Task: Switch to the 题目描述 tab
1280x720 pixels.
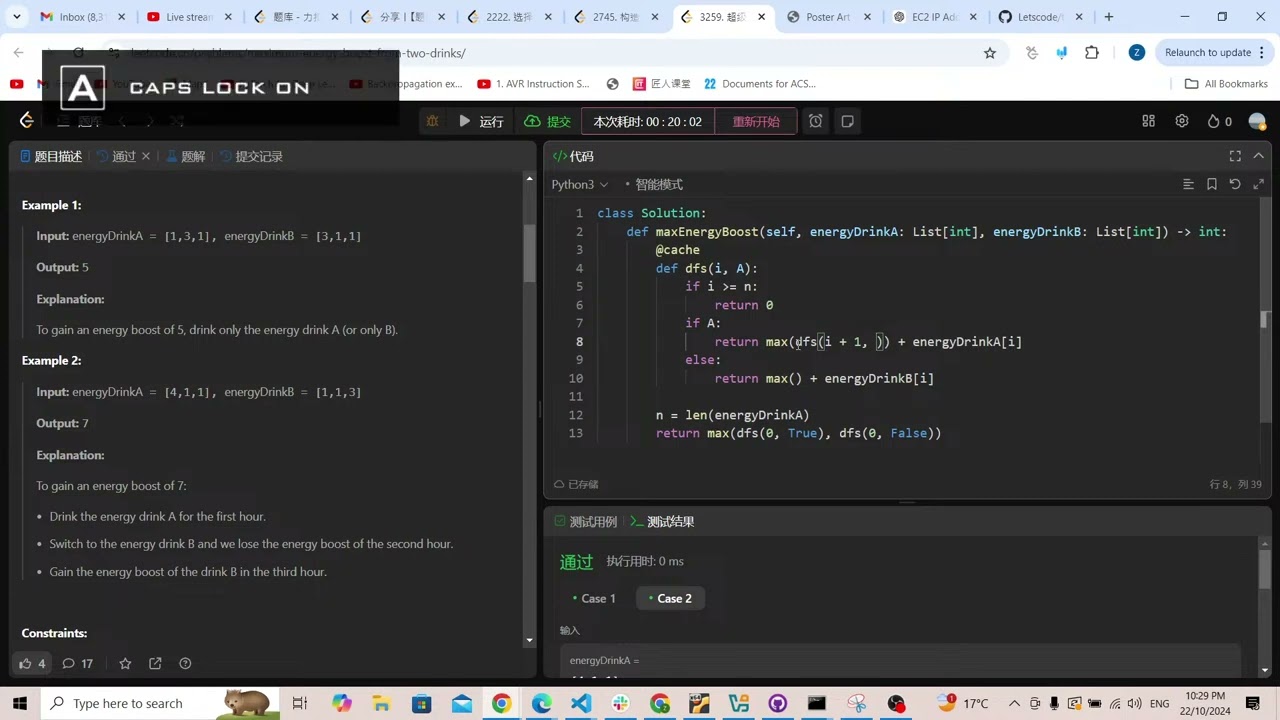Action: (51, 156)
